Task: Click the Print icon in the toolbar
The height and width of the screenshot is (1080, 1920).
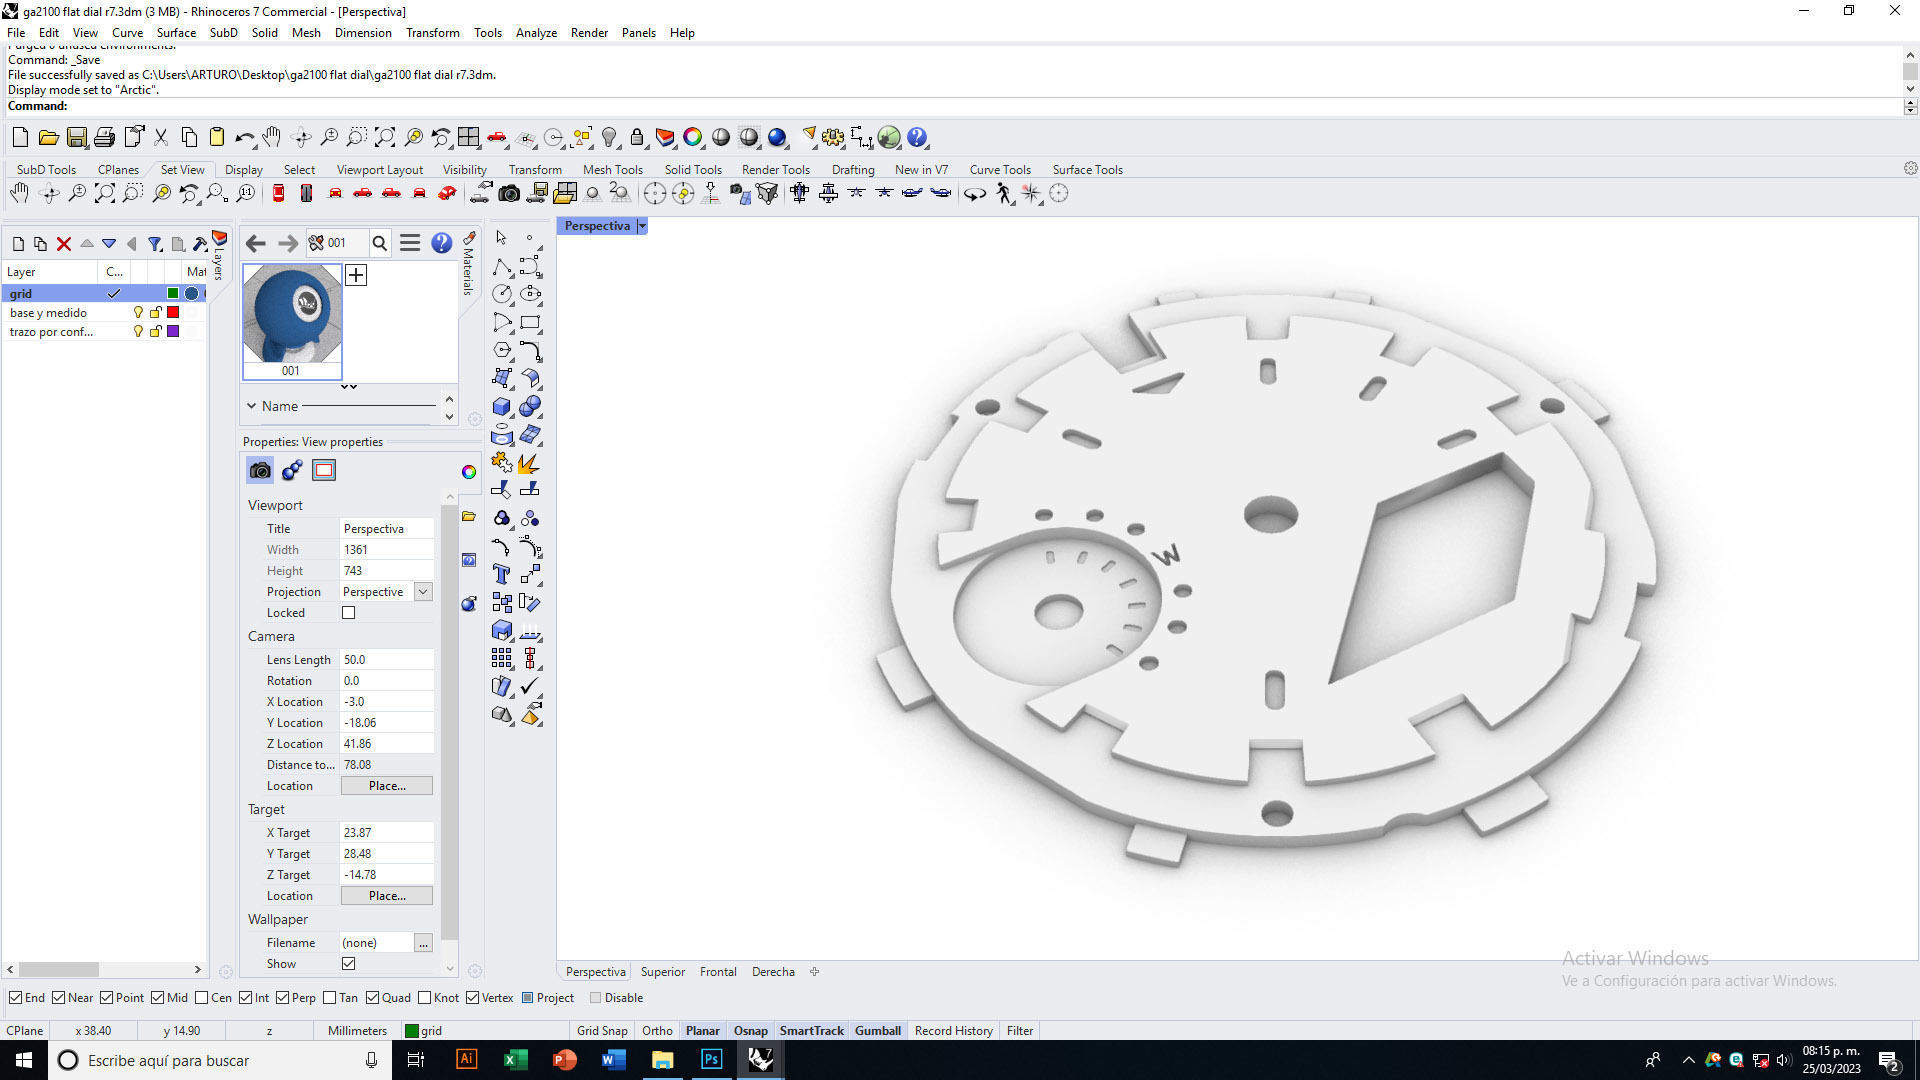Action: 104,137
